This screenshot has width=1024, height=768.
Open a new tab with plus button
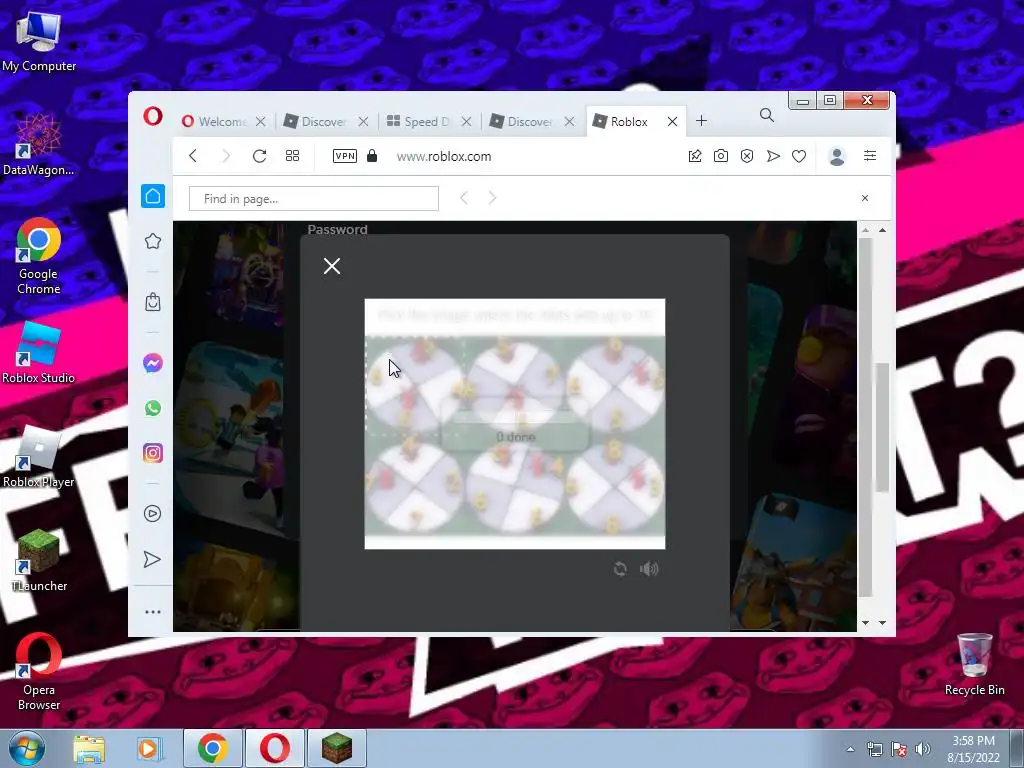(x=701, y=121)
